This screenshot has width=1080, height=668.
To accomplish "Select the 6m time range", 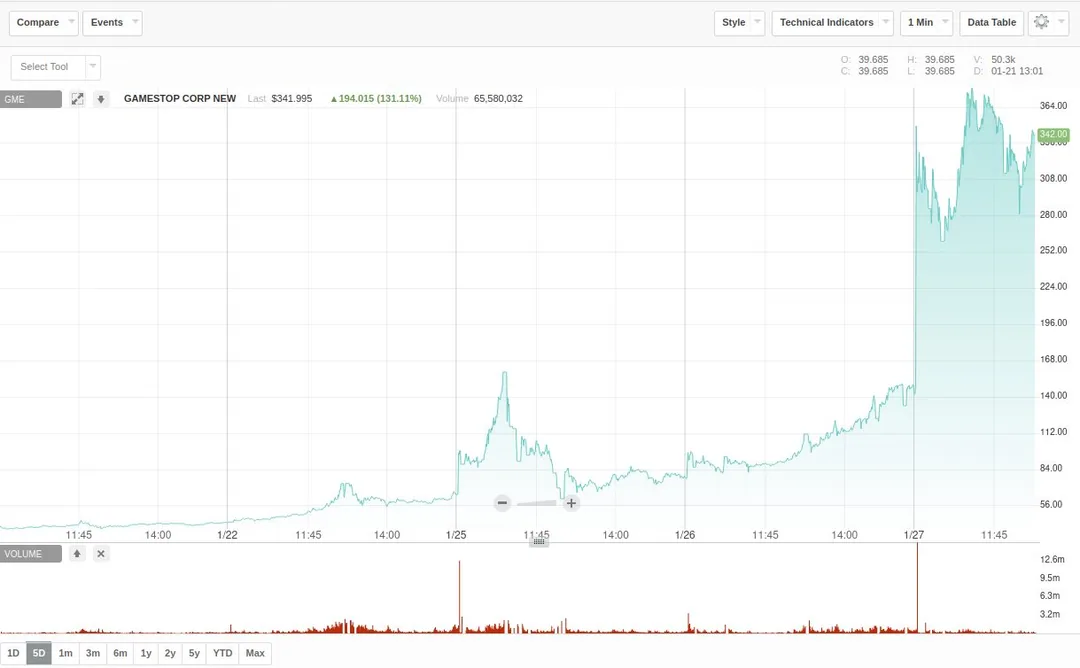I will pos(121,654).
